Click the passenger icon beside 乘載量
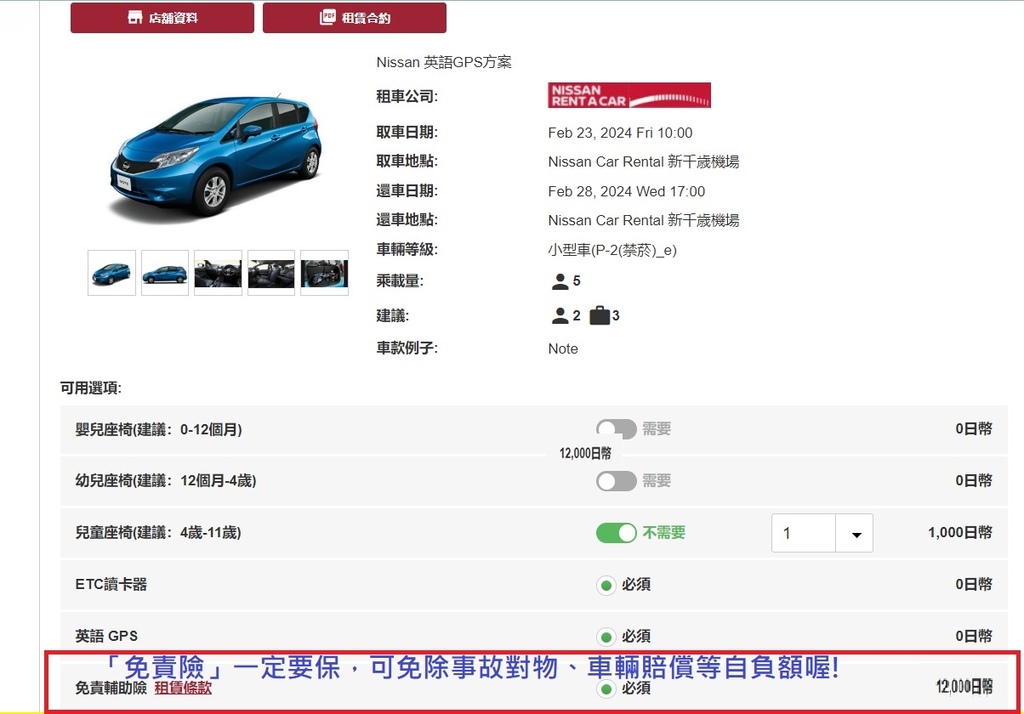This screenshot has height=714, width=1024. [x=560, y=282]
